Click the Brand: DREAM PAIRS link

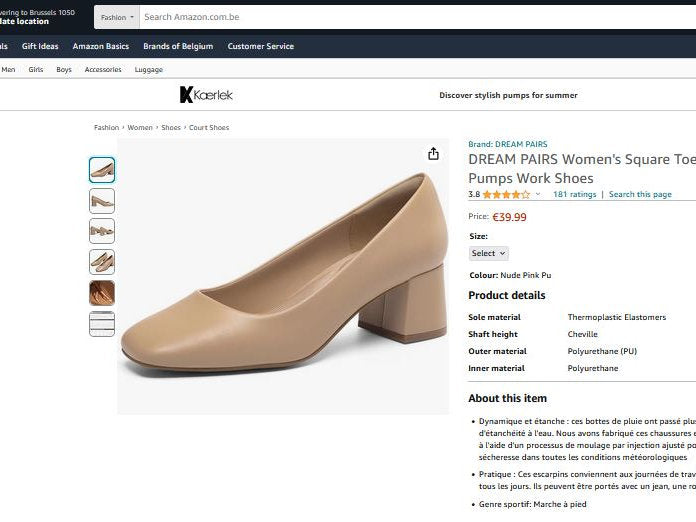click(507, 144)
